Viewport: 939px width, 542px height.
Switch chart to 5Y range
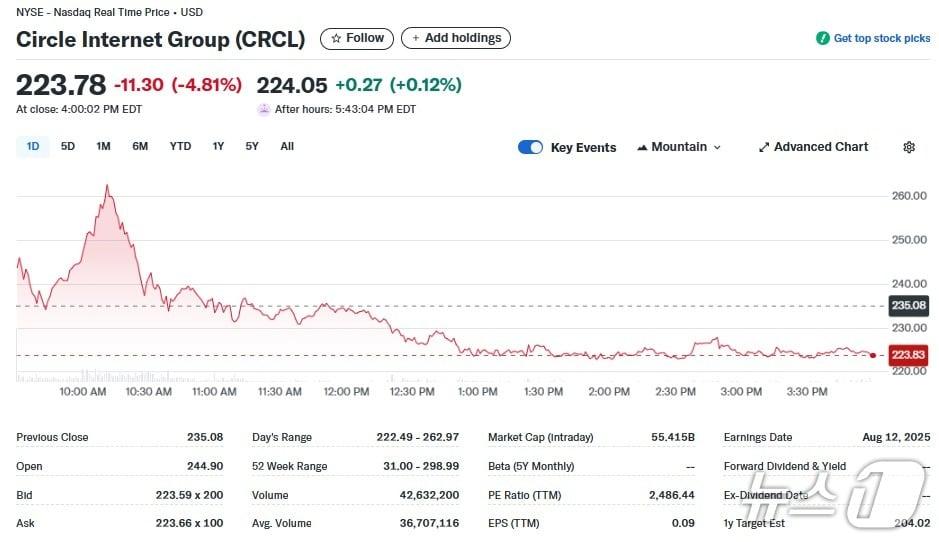point(252,146)
